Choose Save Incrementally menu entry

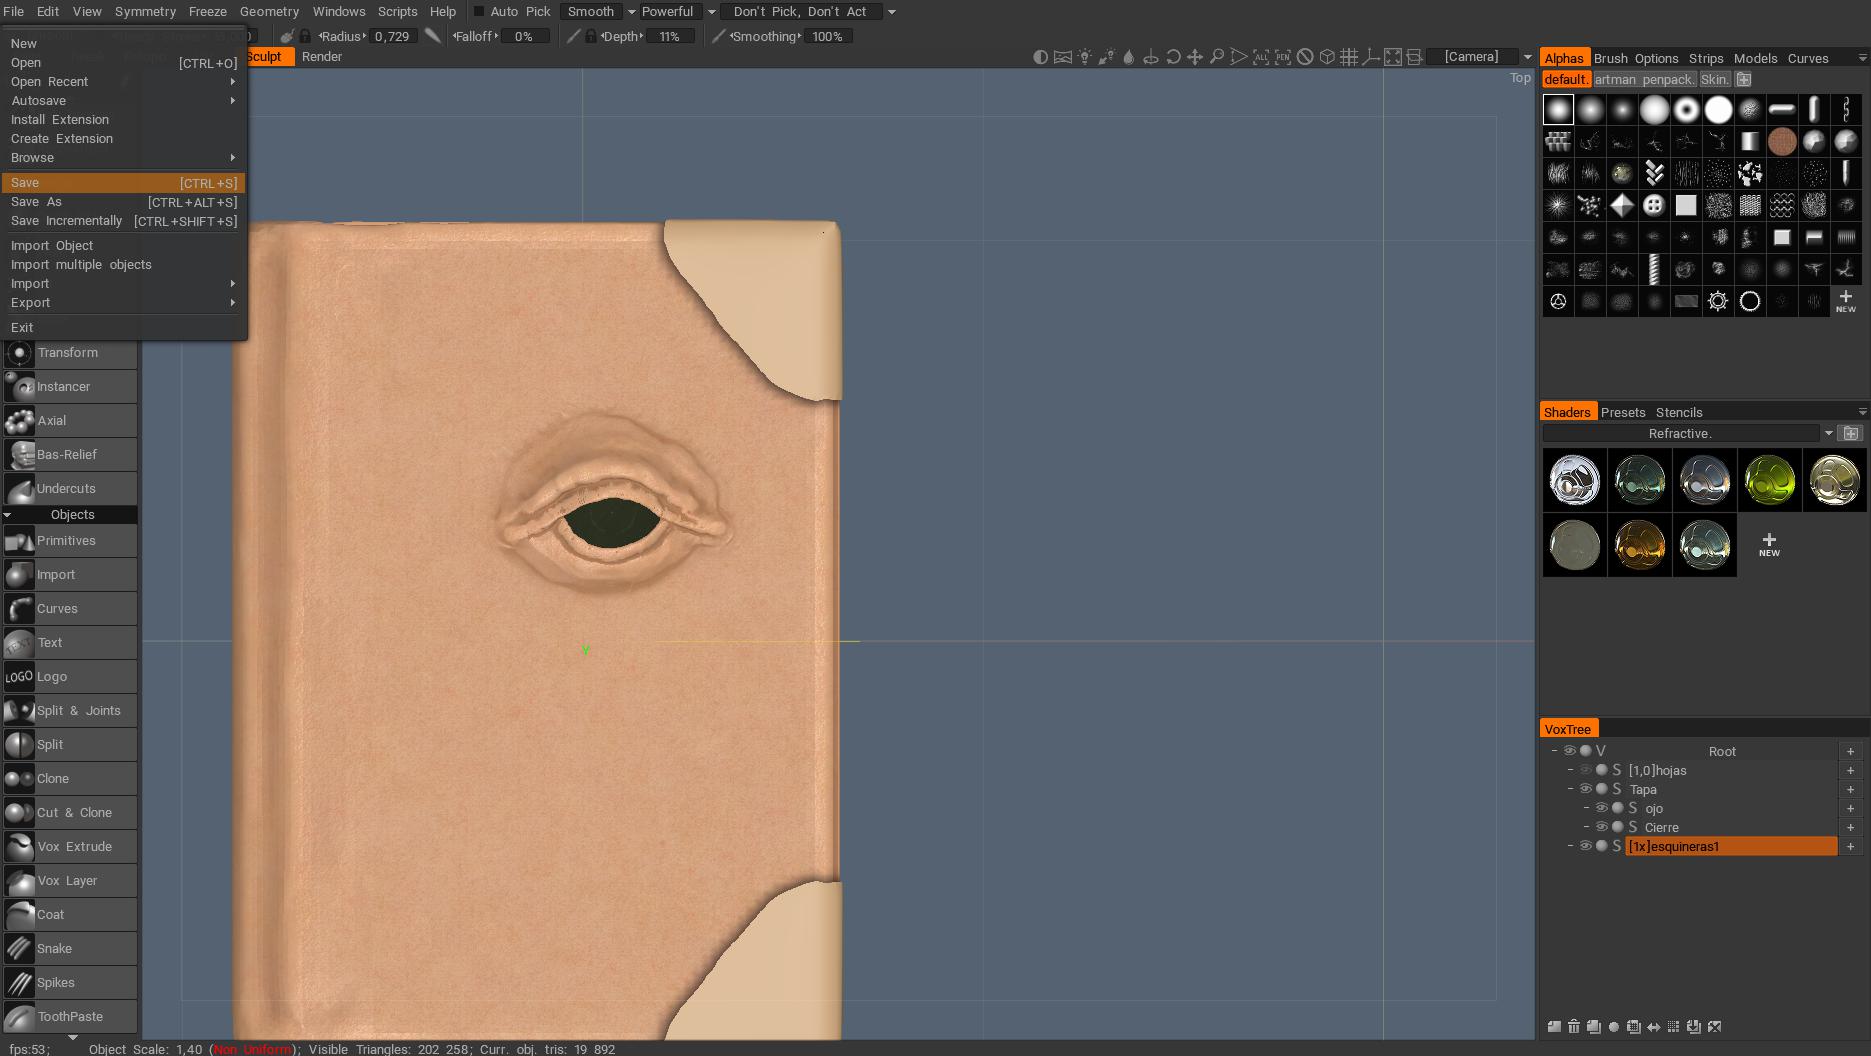pyautogui.click(x=123, y=221)
